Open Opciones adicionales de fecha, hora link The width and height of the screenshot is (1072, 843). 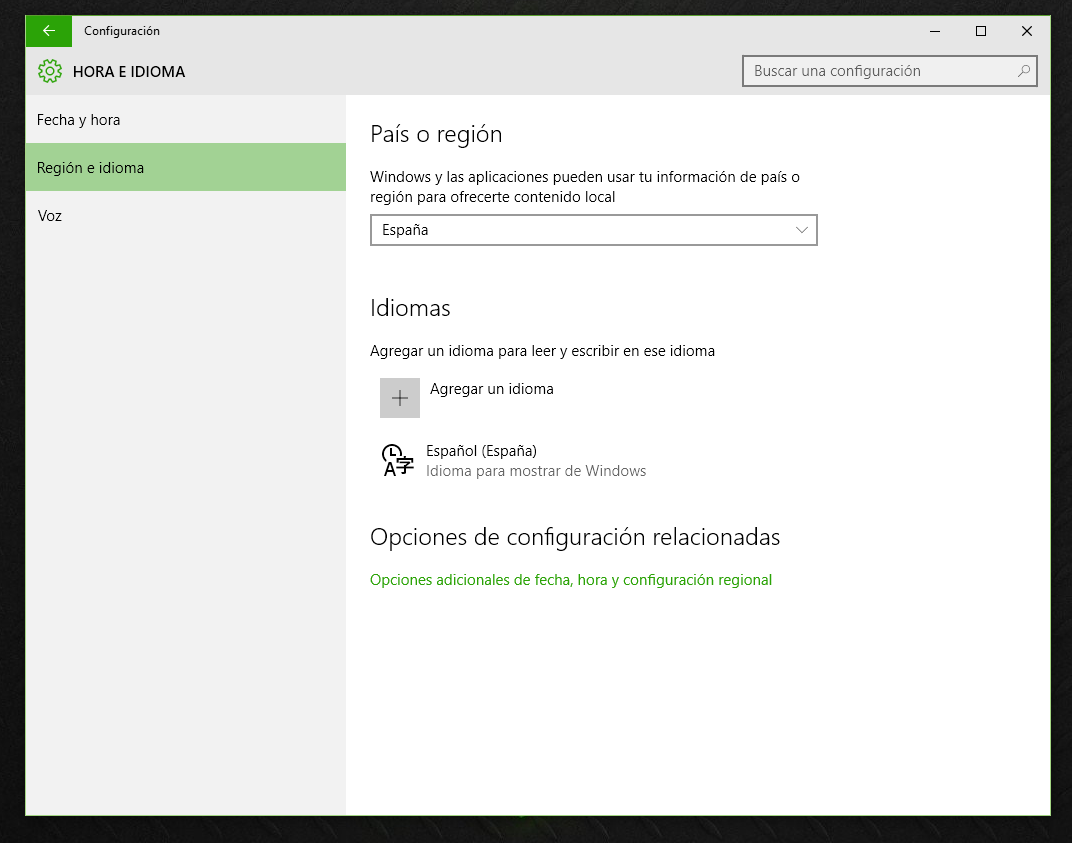(x=571, y=580)
